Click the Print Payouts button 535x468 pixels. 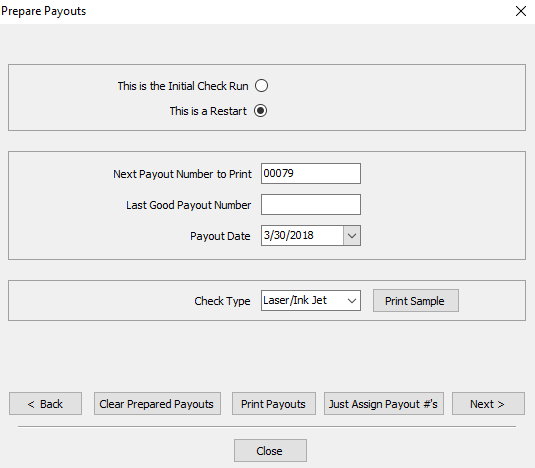point(274,404)
